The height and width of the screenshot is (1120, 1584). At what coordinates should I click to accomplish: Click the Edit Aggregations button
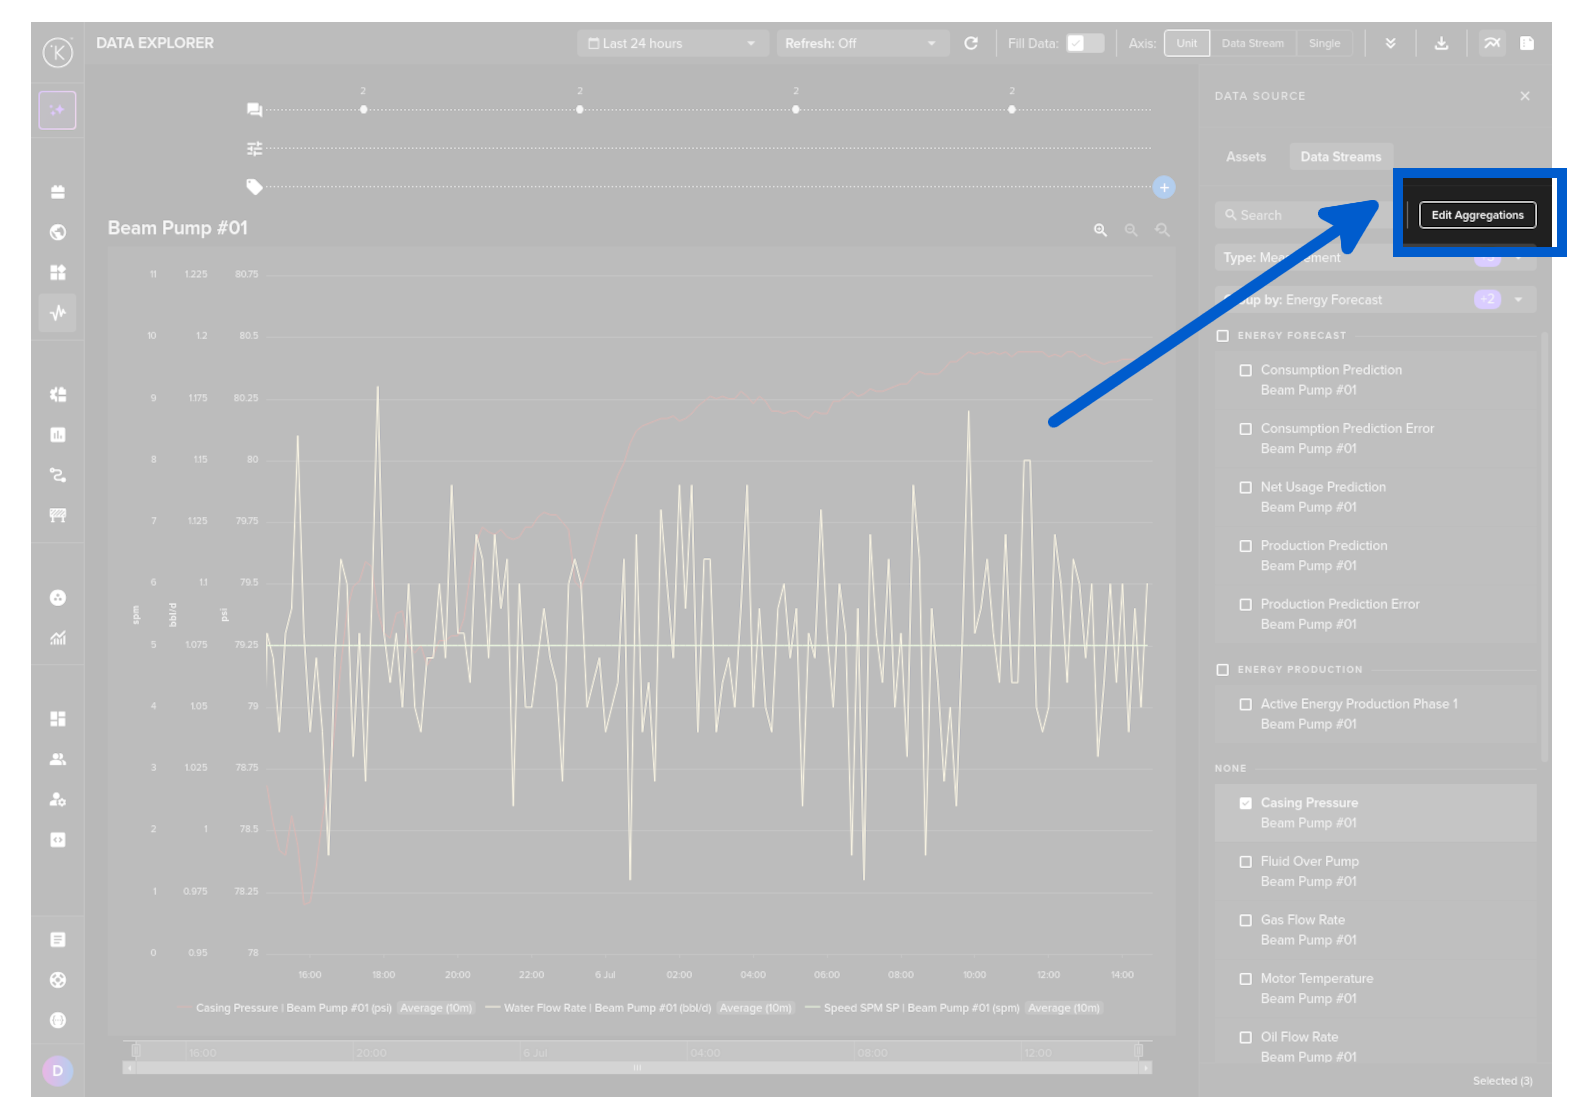(1477, 215)
